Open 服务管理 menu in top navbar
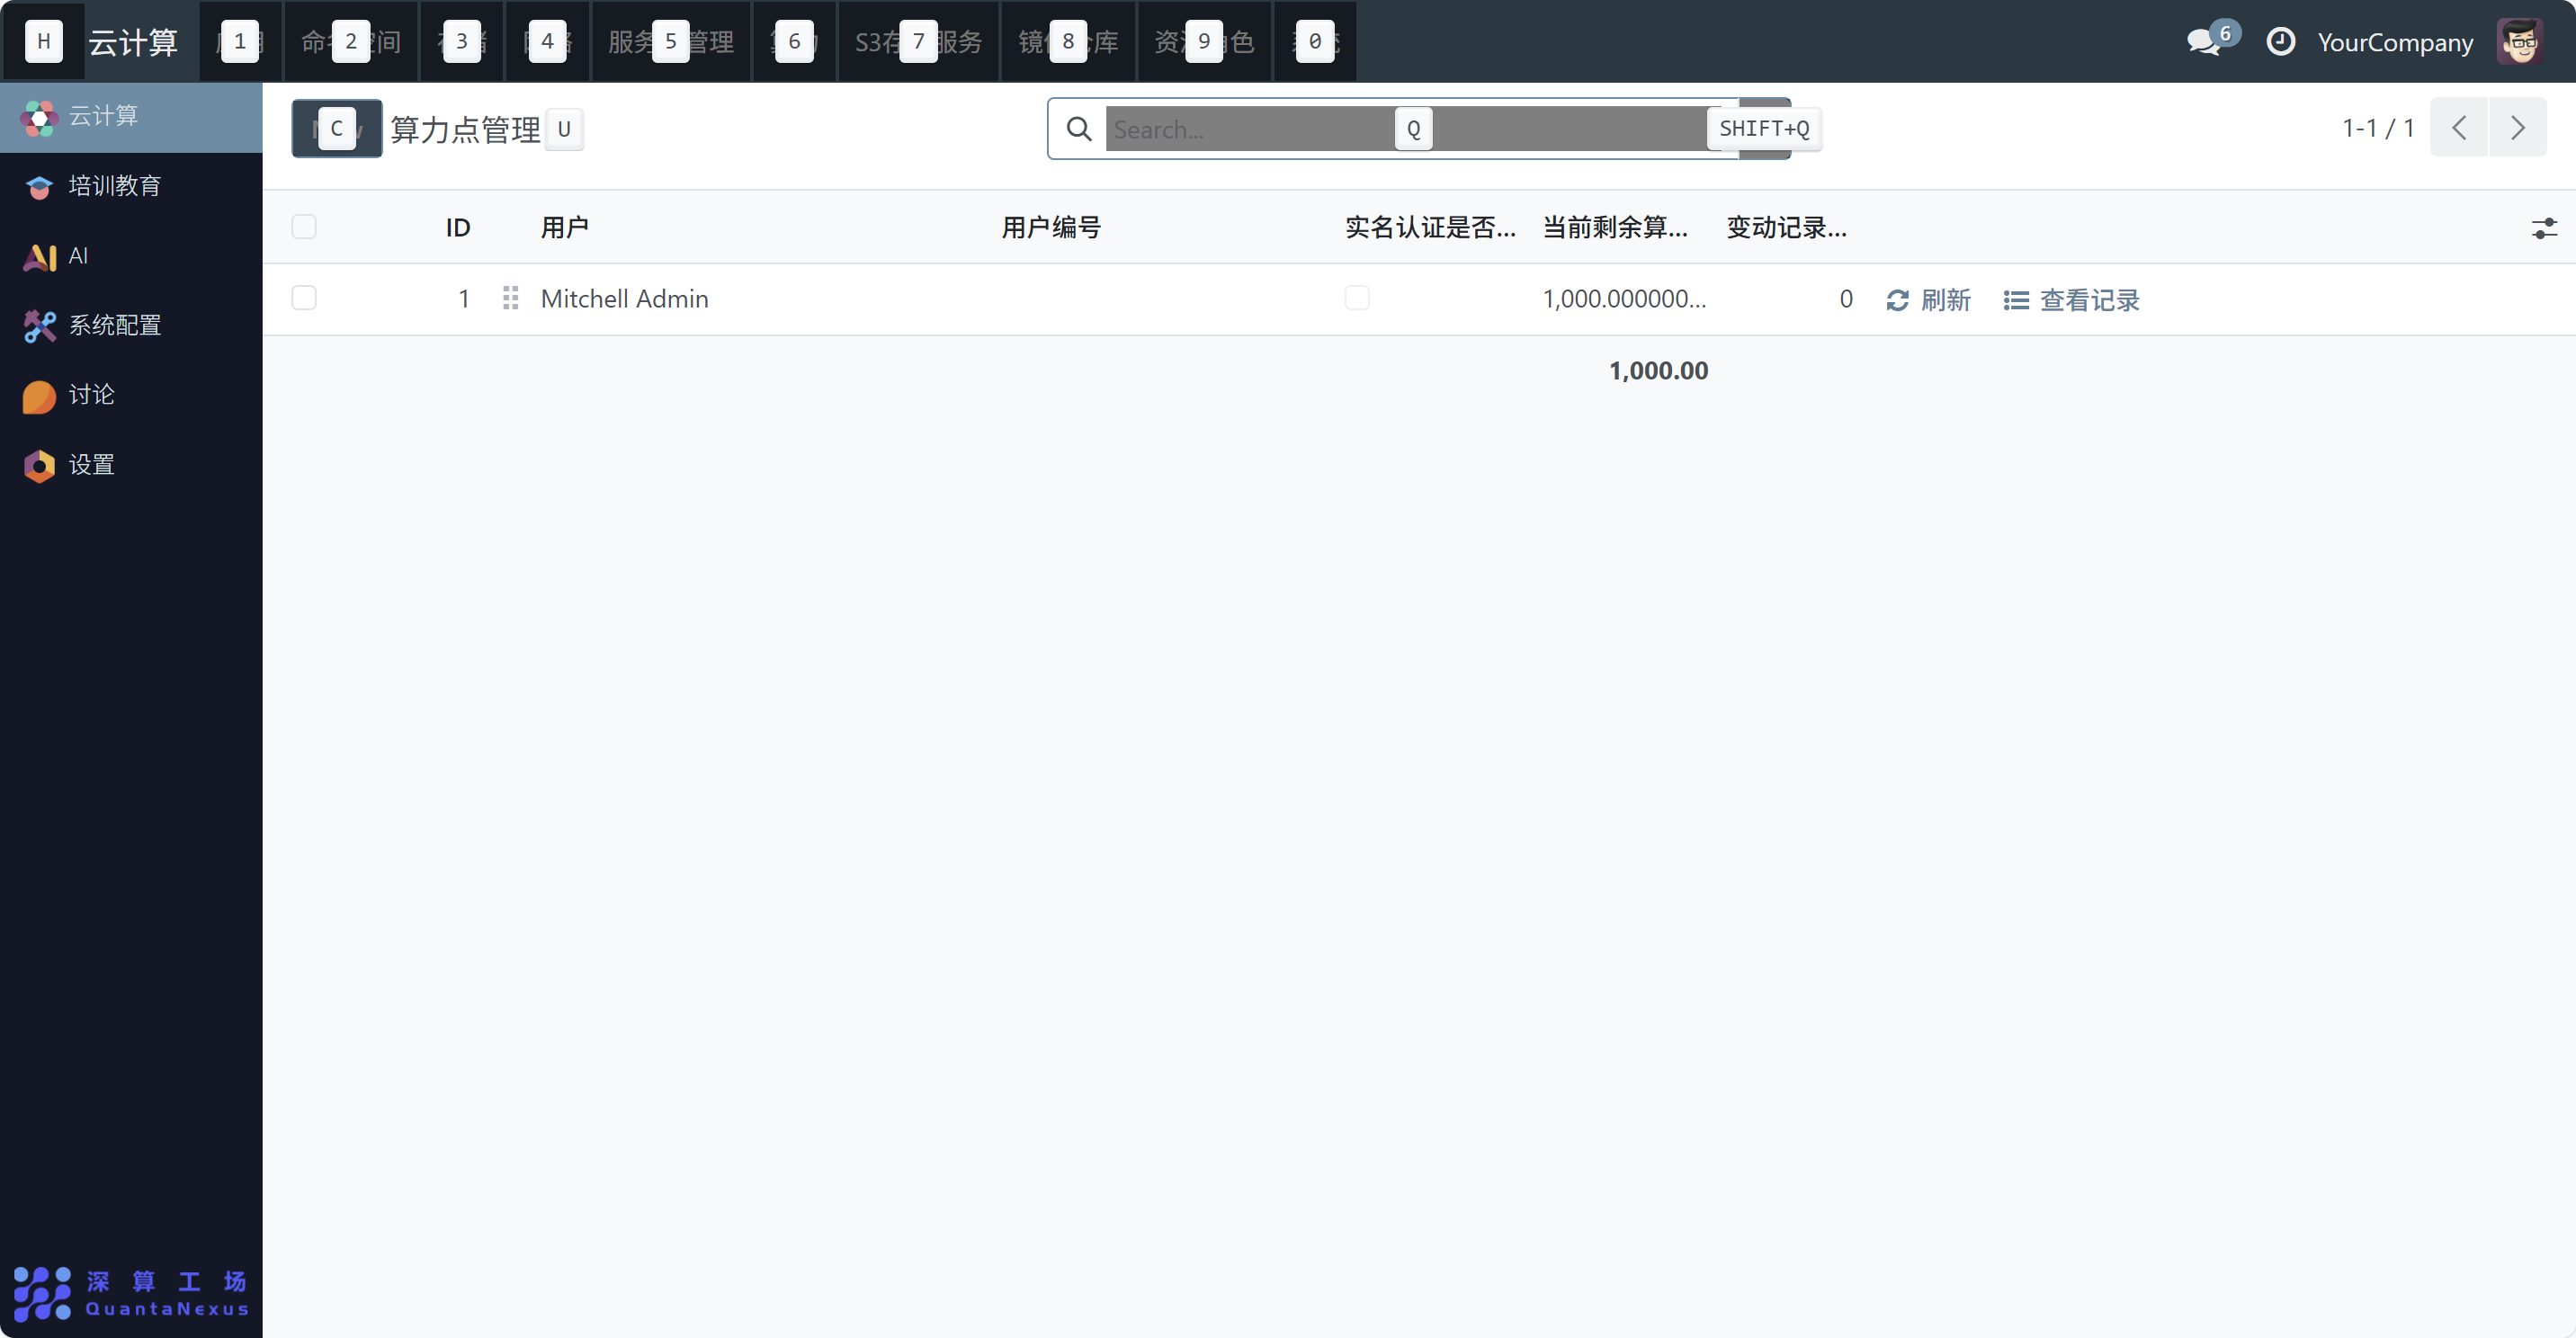The height and width of the screenshot is (1338, 2576). [671, 42]
